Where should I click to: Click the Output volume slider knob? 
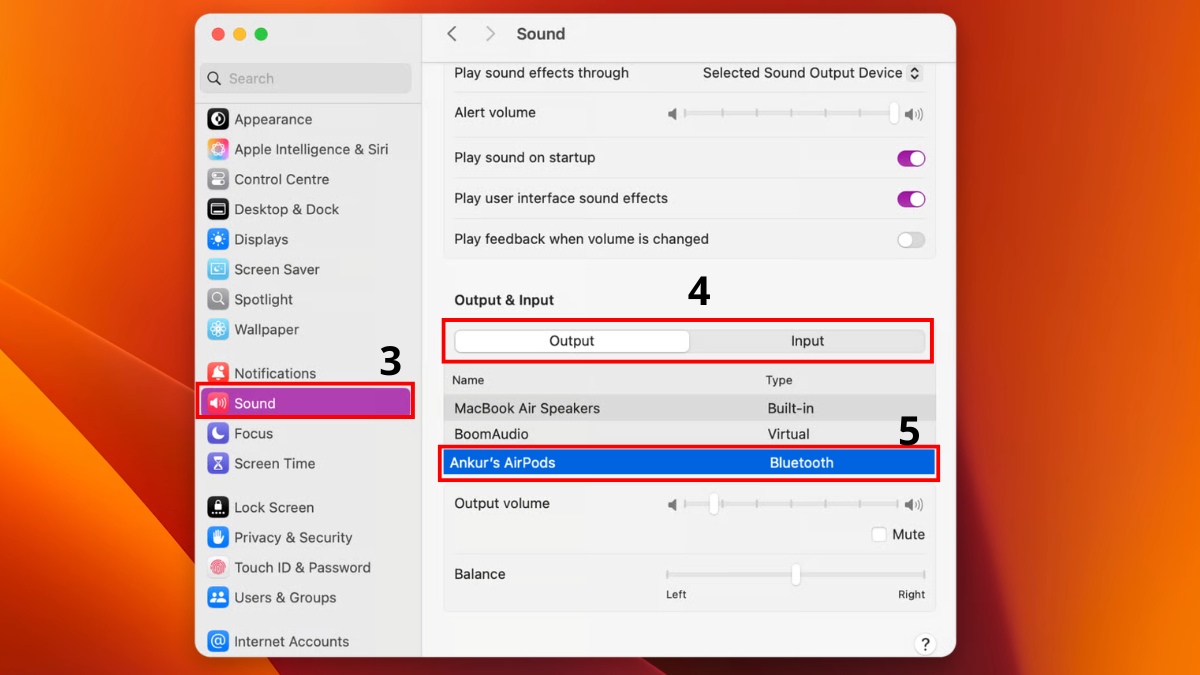pyautogui.click(x=714, y=504)
